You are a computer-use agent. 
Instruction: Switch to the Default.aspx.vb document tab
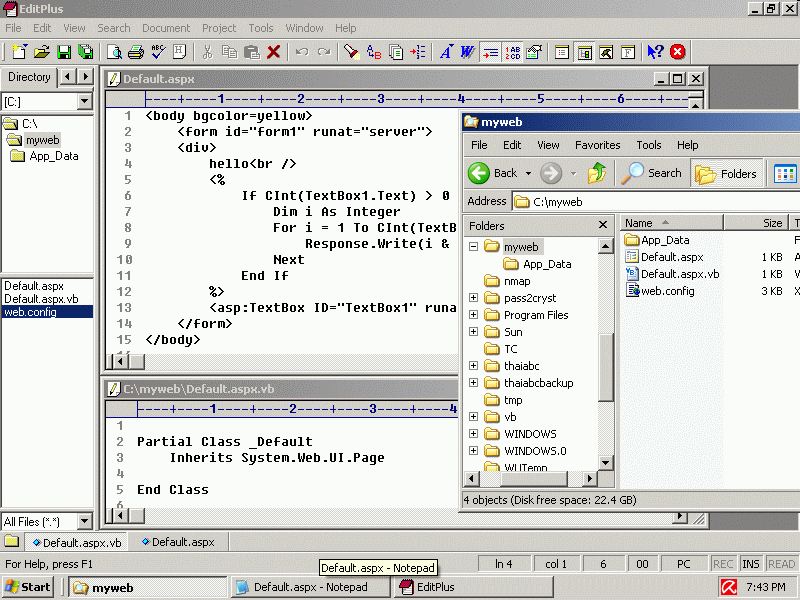76,542
